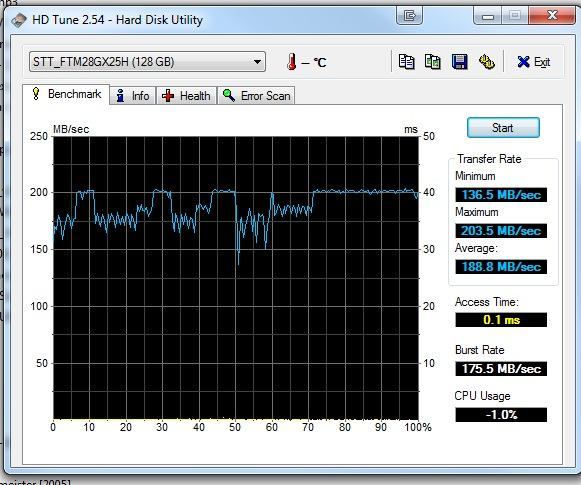Click the Minimum transfer rate value field

pos(501,195)
